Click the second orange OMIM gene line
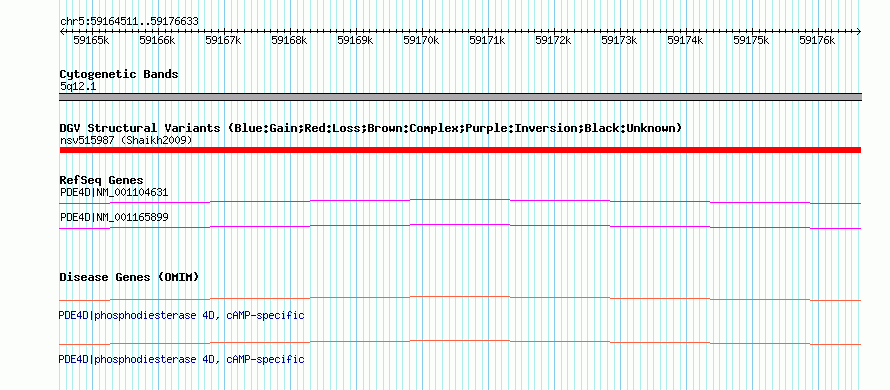Screen dimensions: 890x390 click(x=460, y=342)
